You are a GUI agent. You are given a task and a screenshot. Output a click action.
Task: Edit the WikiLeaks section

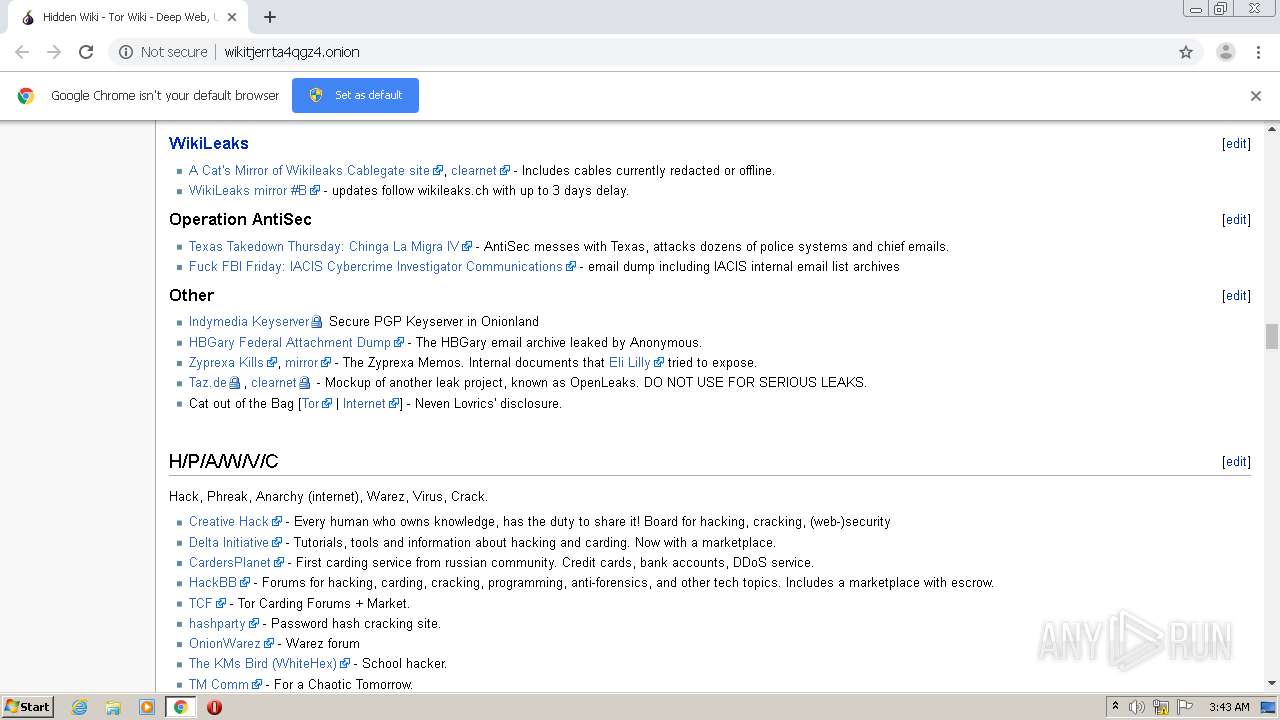pos(1236,143)
